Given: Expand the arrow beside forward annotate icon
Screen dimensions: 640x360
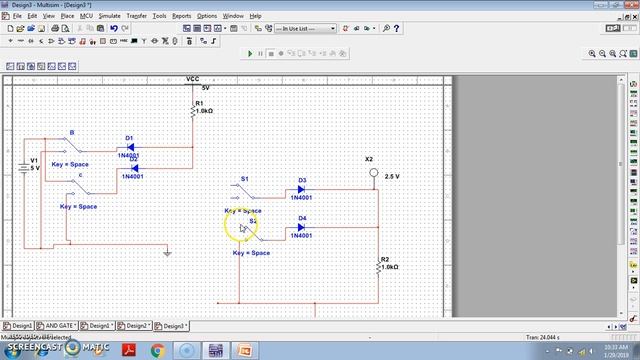Looking at the screenshot, I should (x=374, y=29).
